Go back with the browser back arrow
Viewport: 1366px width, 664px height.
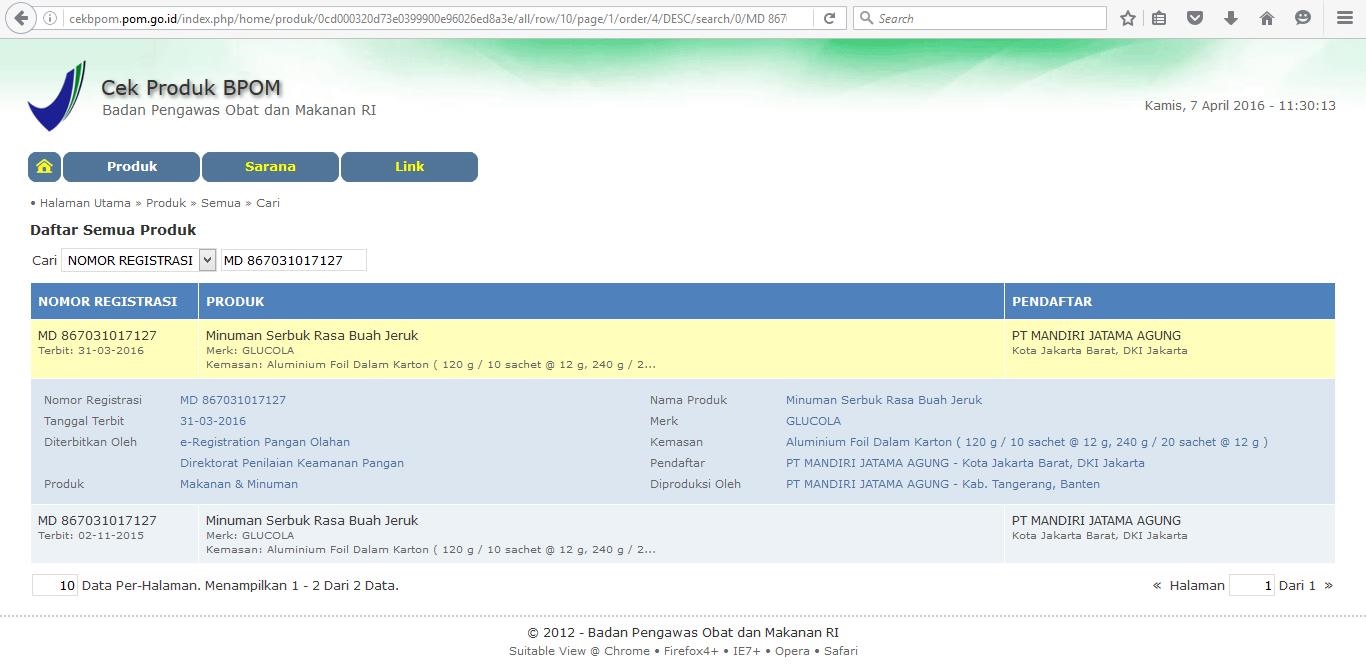click(x=22, y=18)
